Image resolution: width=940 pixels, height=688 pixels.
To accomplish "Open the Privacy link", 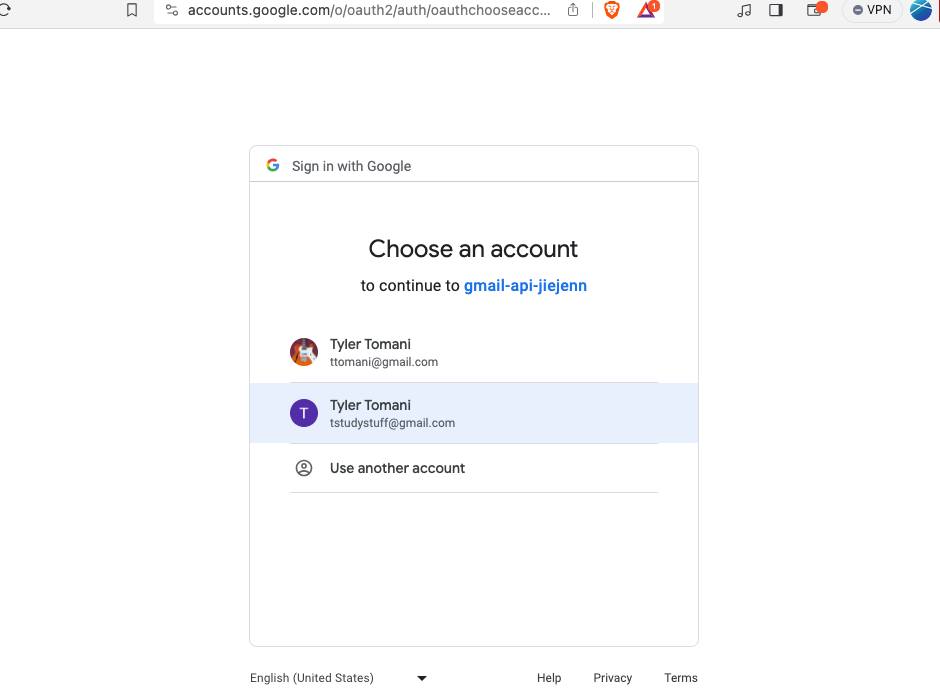I will [x=613, y=678].
